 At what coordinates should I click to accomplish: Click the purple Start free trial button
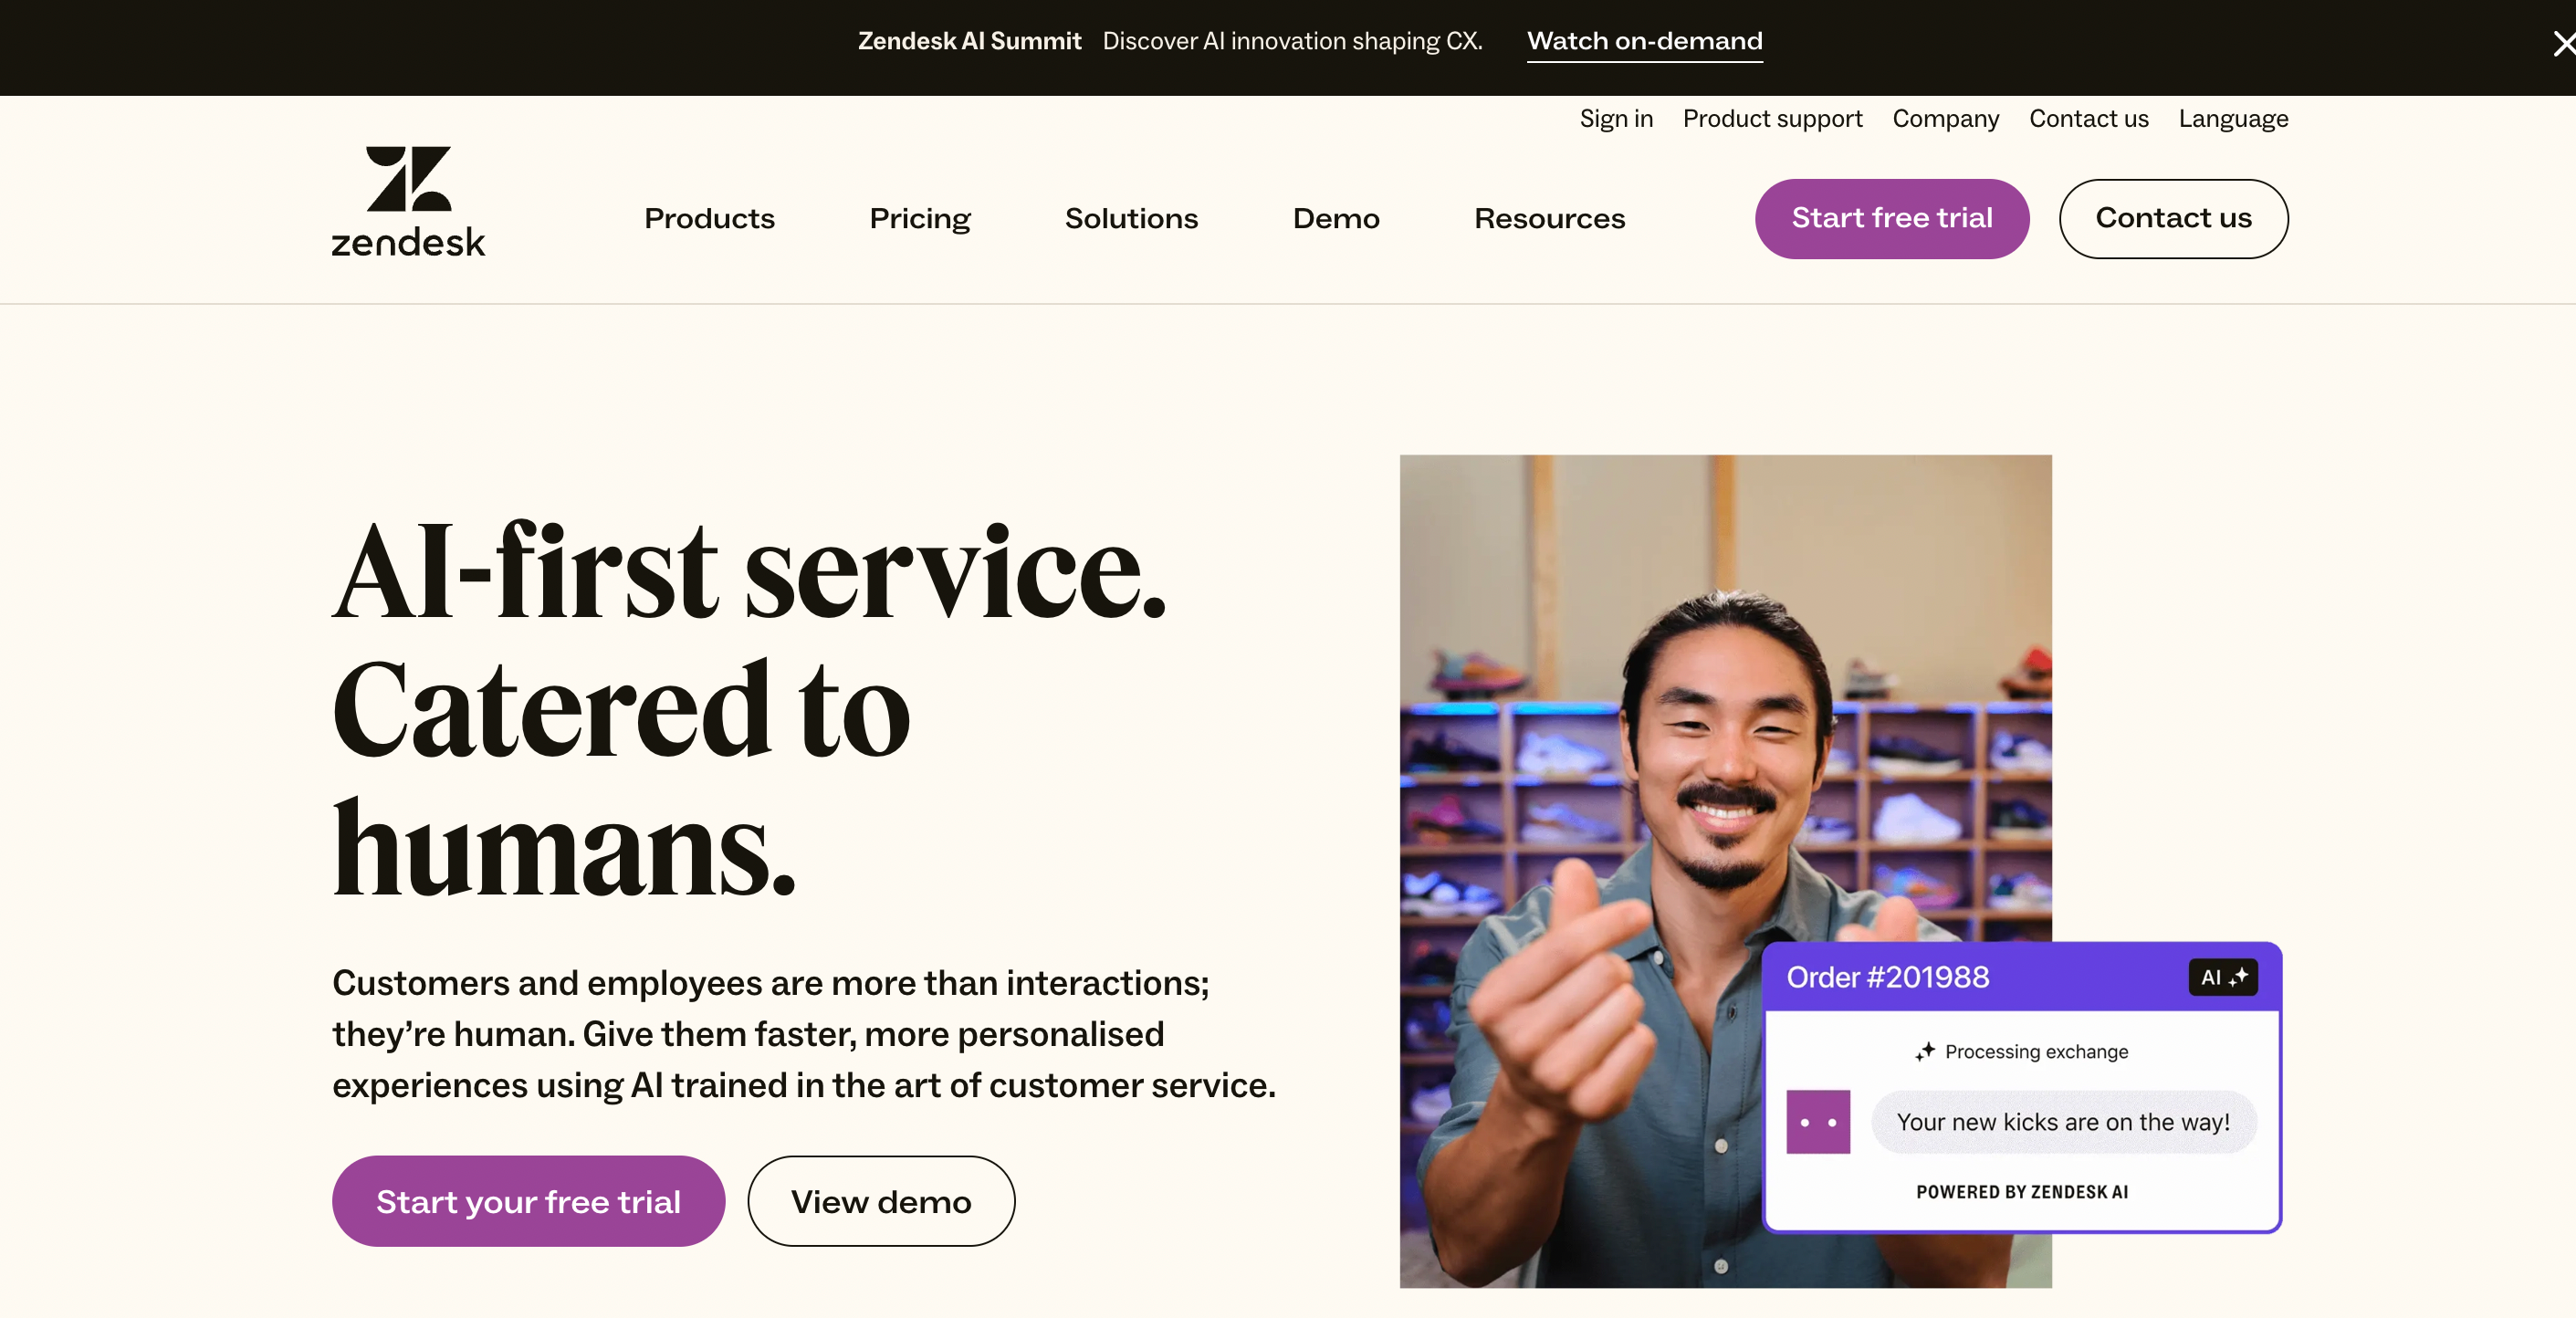pyautogui.click(x=1892, y=219)
